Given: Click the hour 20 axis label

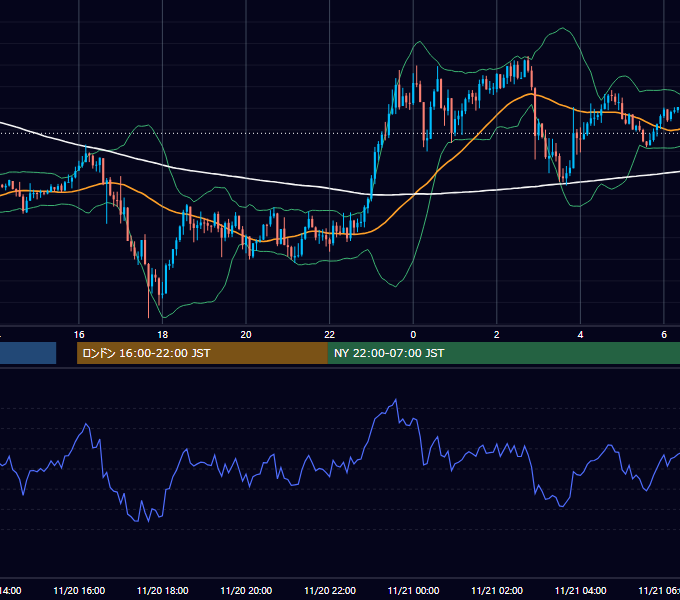Looking at the screenshot, I should [246, 334].
